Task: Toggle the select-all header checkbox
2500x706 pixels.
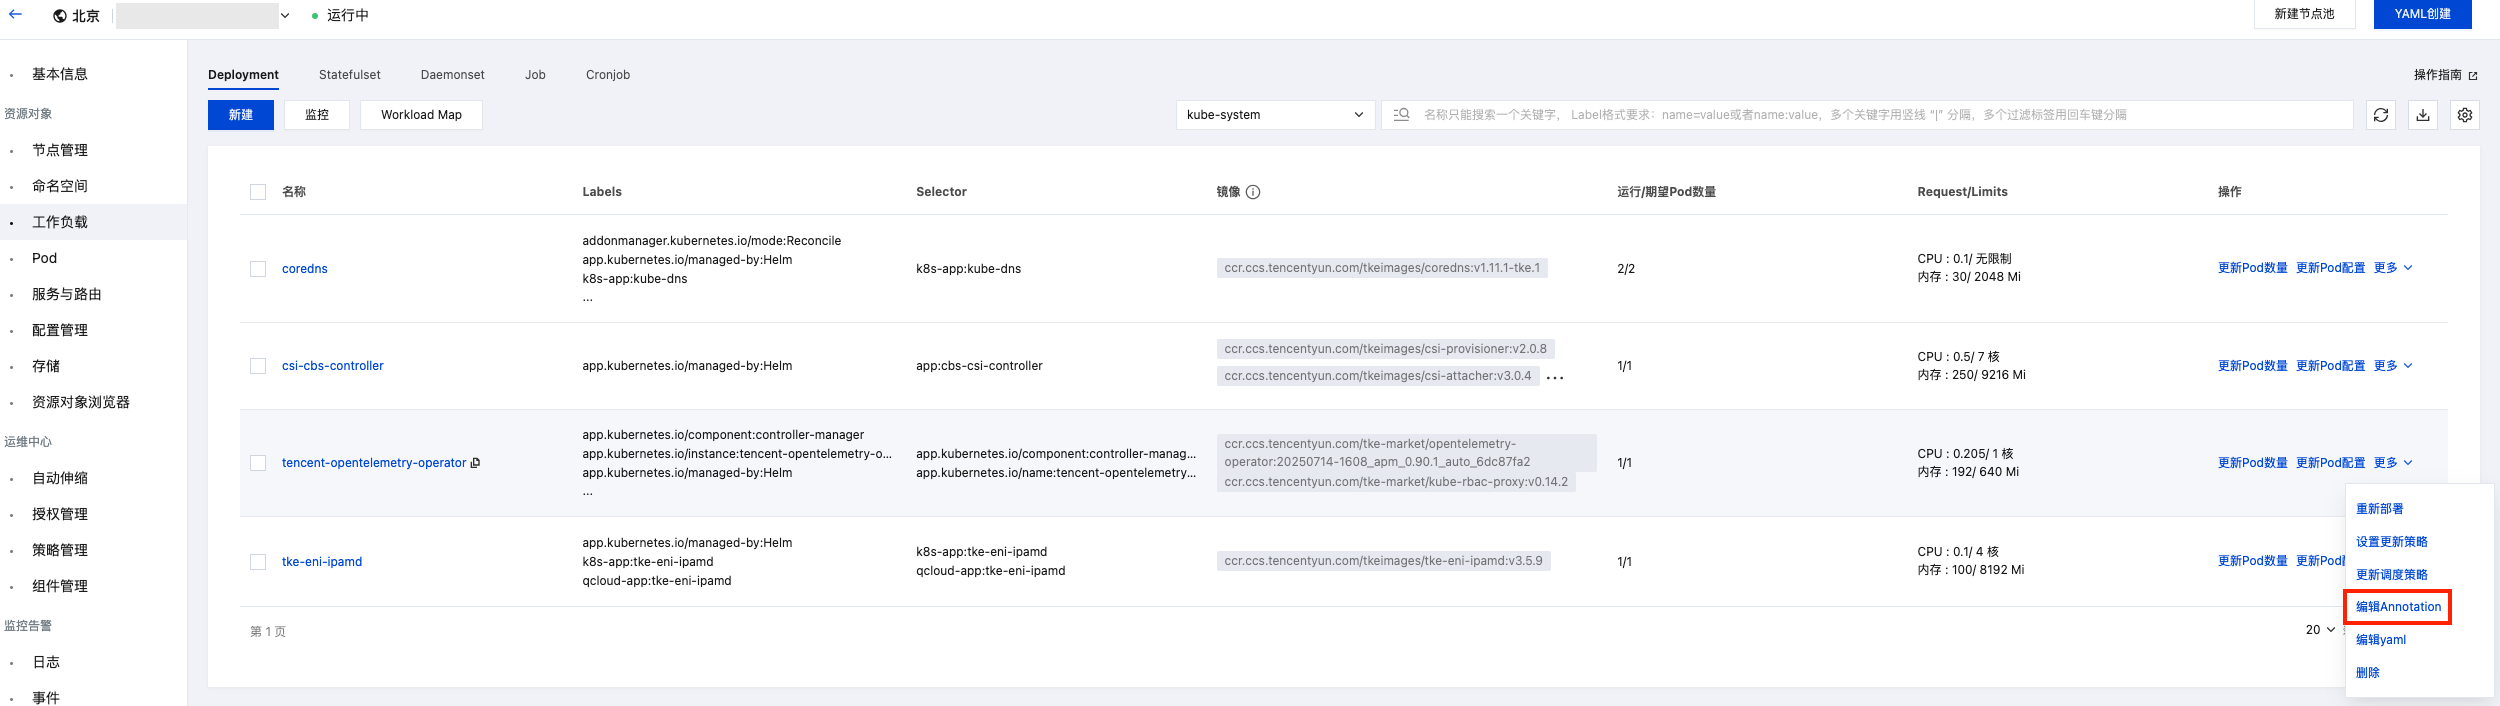Action: 258,192
